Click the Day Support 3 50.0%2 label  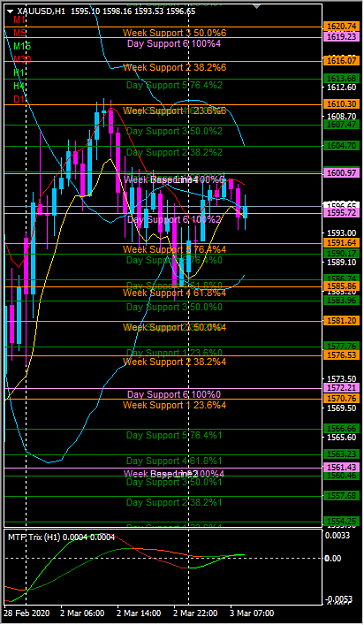(174, 131)
